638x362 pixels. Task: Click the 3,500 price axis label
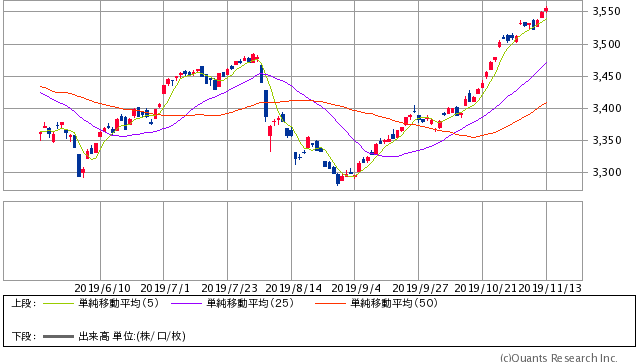607,44
